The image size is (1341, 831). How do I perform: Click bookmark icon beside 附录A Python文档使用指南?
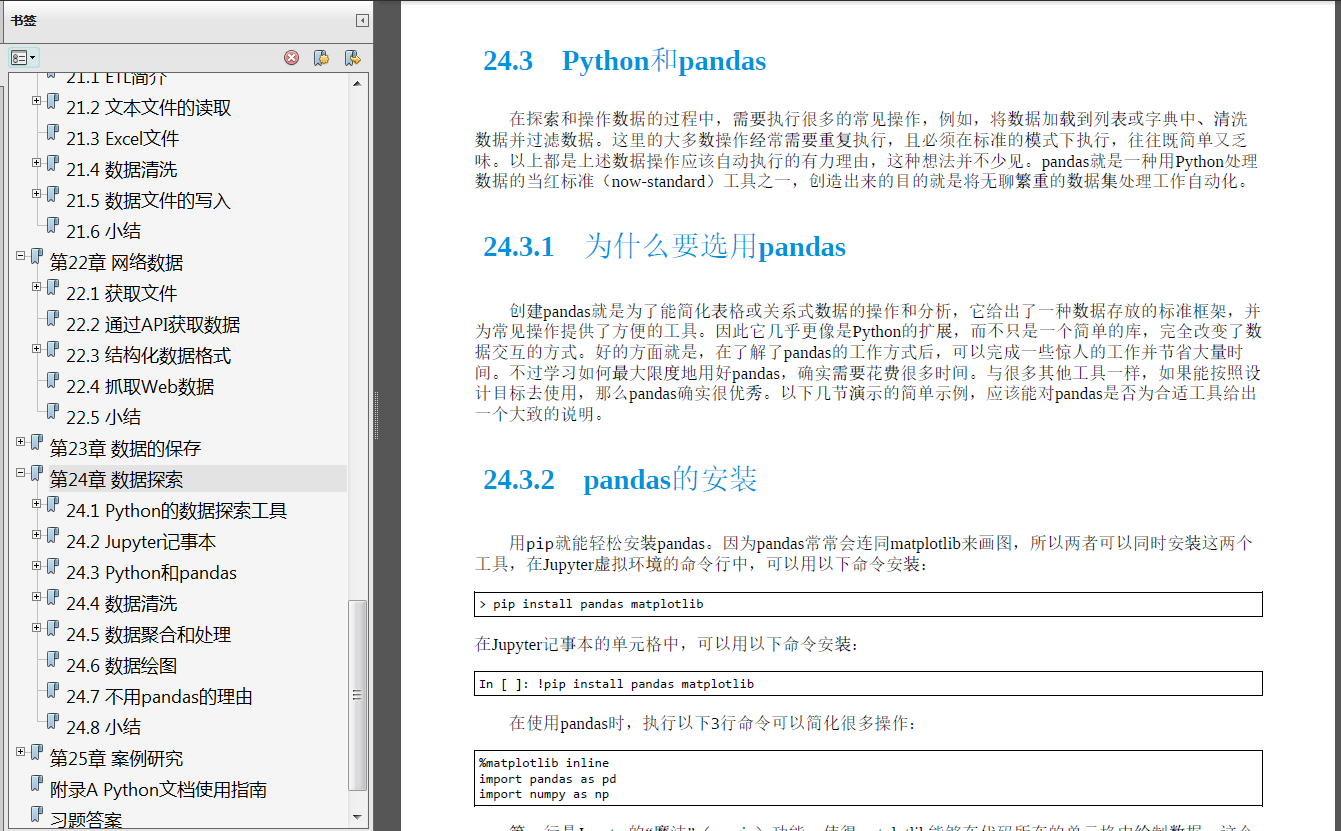[x=37, y=784]
